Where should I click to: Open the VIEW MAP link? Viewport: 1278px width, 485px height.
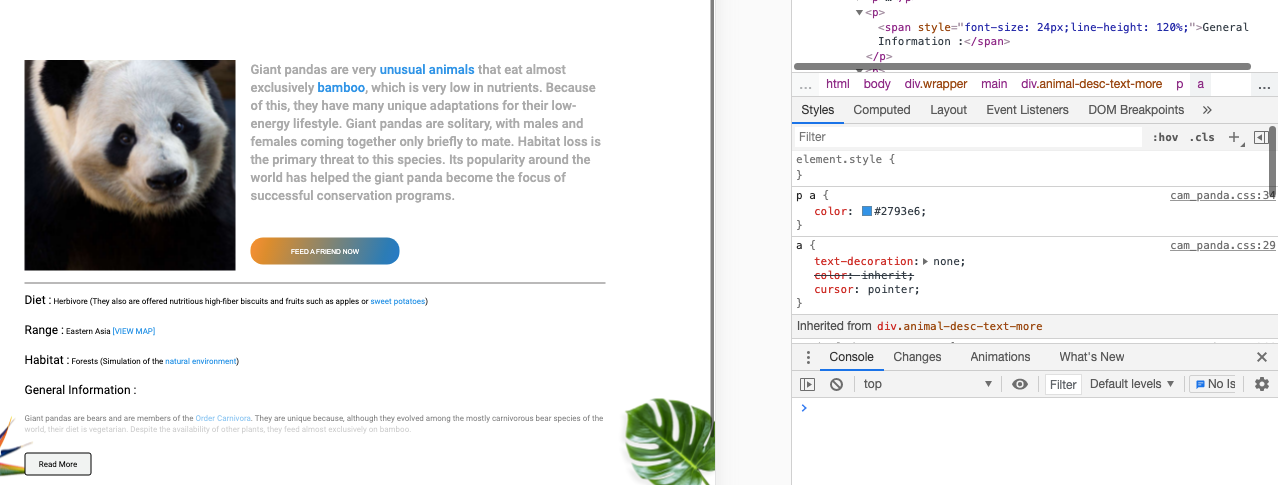[x=134, y=331]
